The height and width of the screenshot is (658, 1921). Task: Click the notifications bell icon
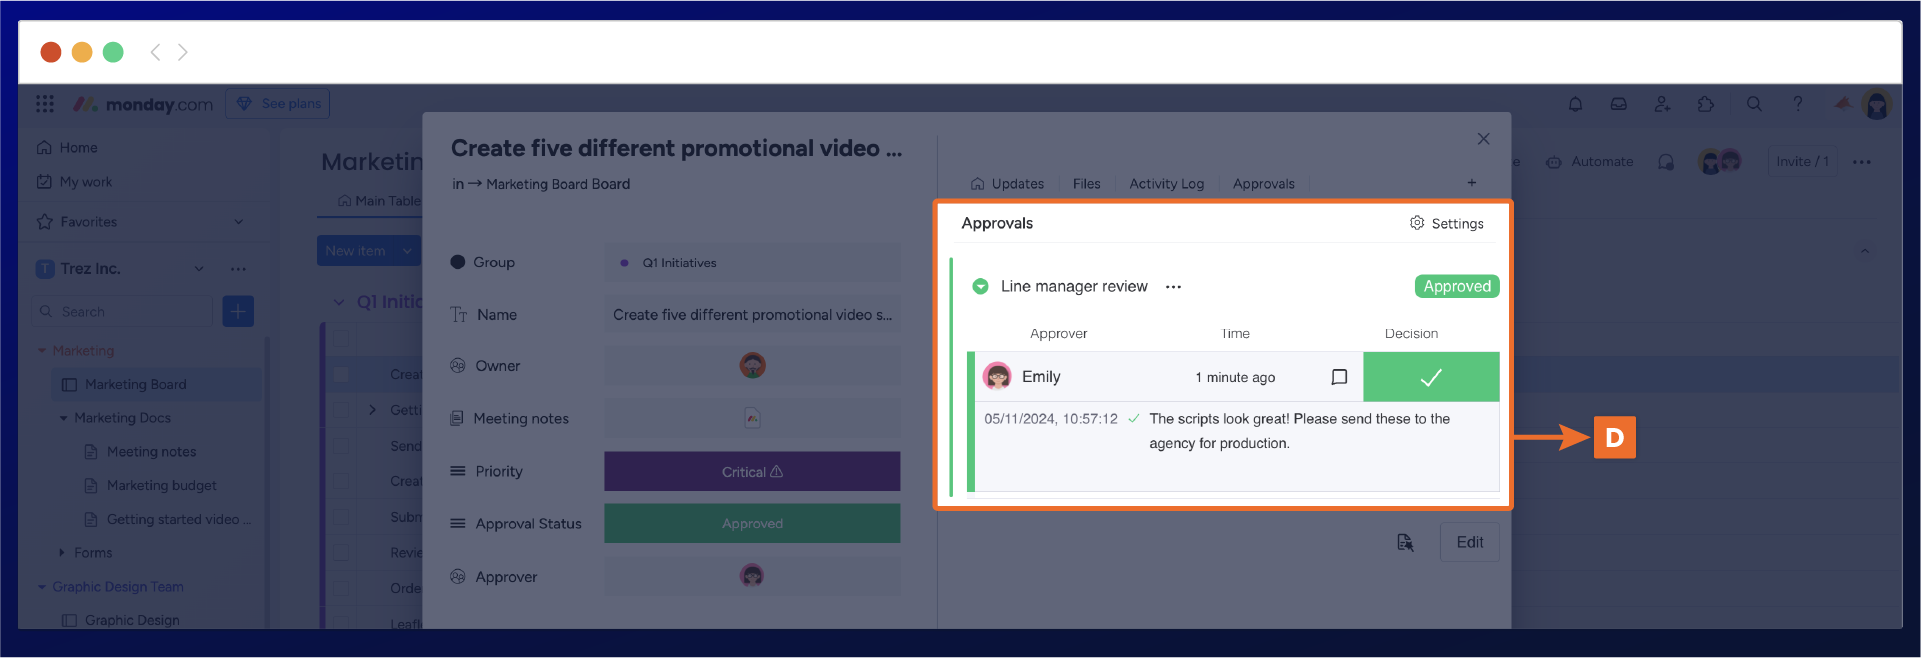pyautogui.click(x=1575, y=104)
